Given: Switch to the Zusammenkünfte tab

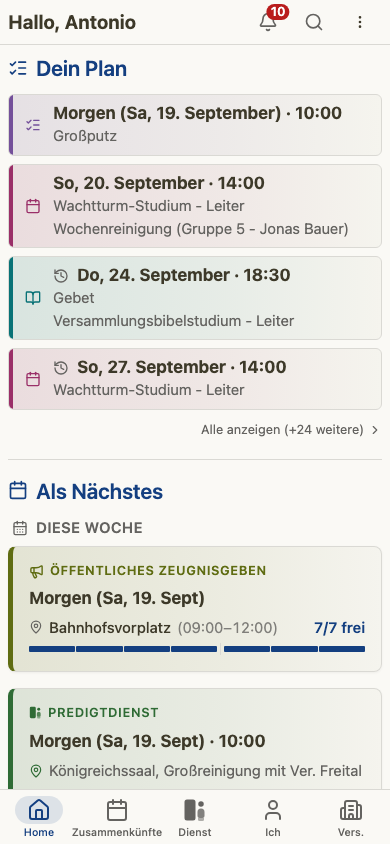Looking at the screenshot, I should pyautogui.click(x=117, y=817).
